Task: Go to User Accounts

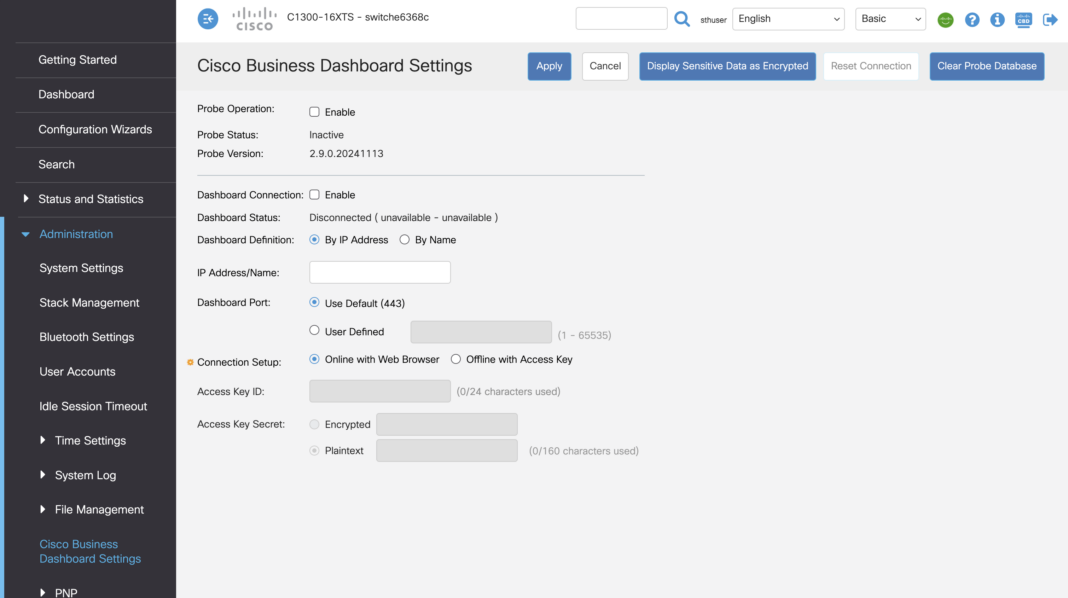Action: tap(77, 372)
